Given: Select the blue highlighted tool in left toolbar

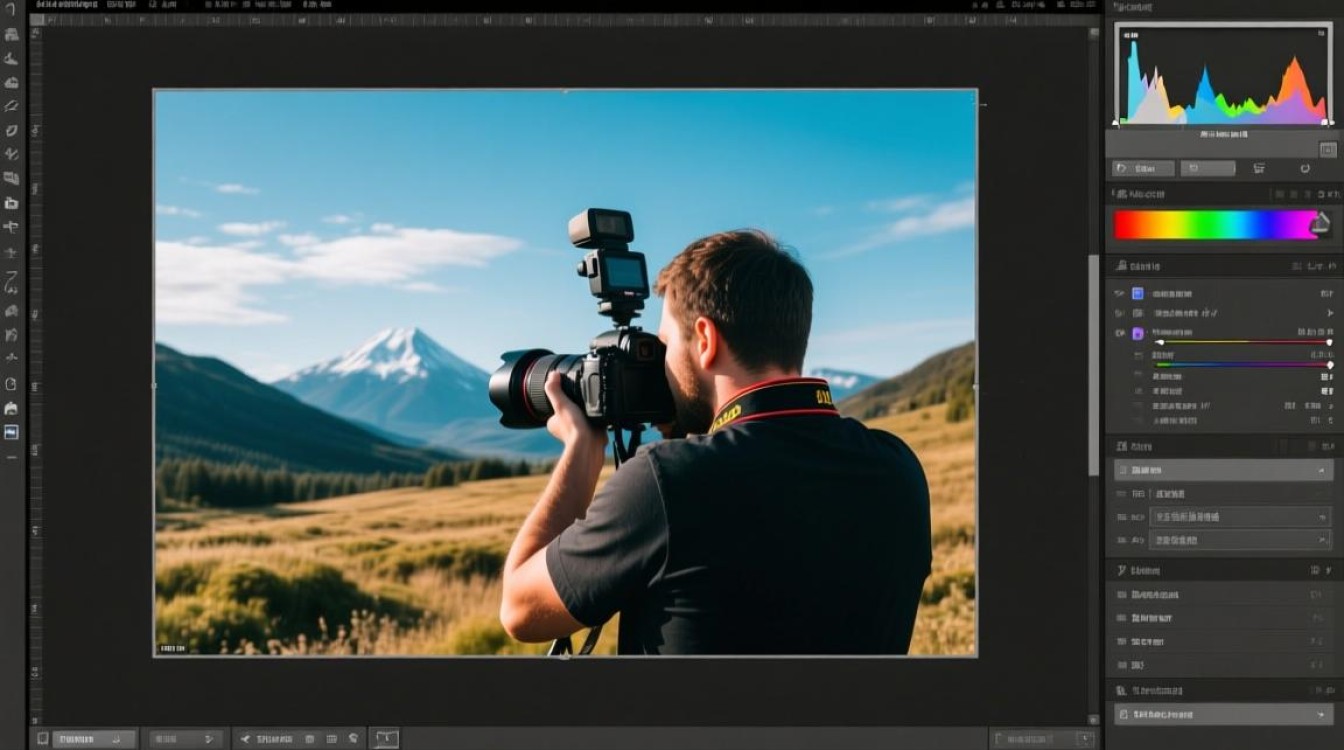Looking at the screenshot, I should click(x=11, y=432).
